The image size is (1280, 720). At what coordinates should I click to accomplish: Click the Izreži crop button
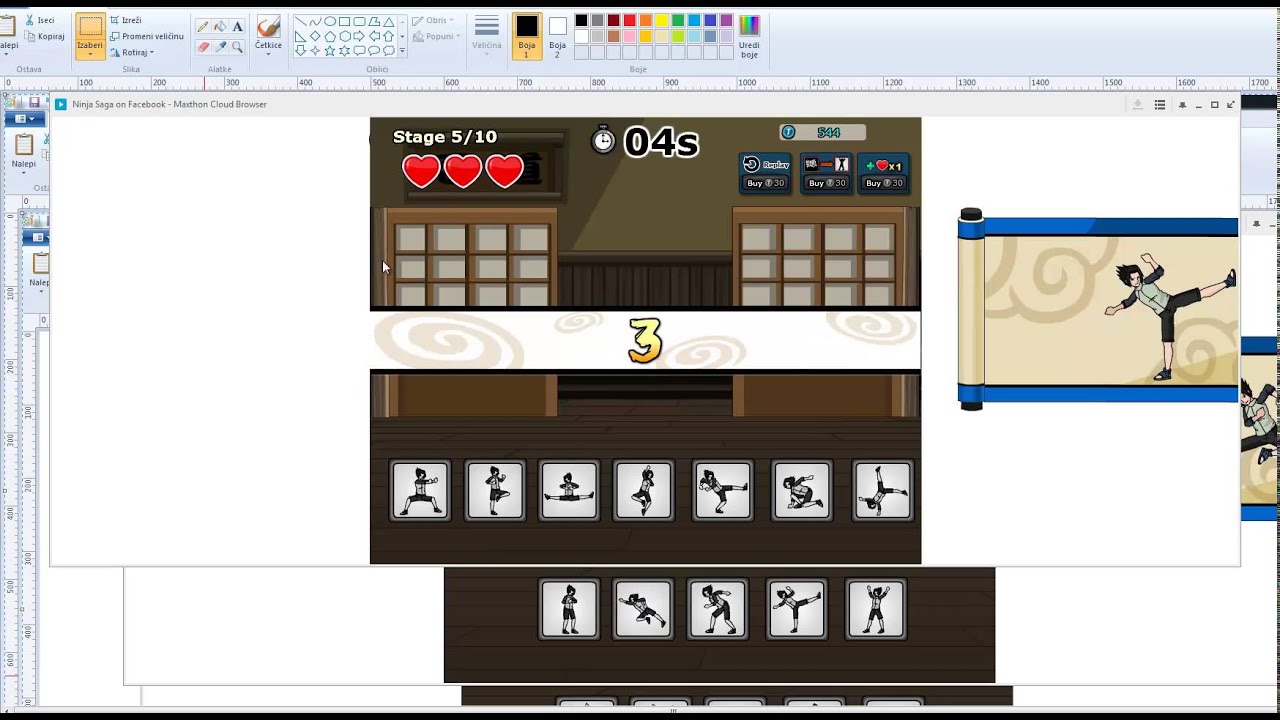tap(126, 20)
